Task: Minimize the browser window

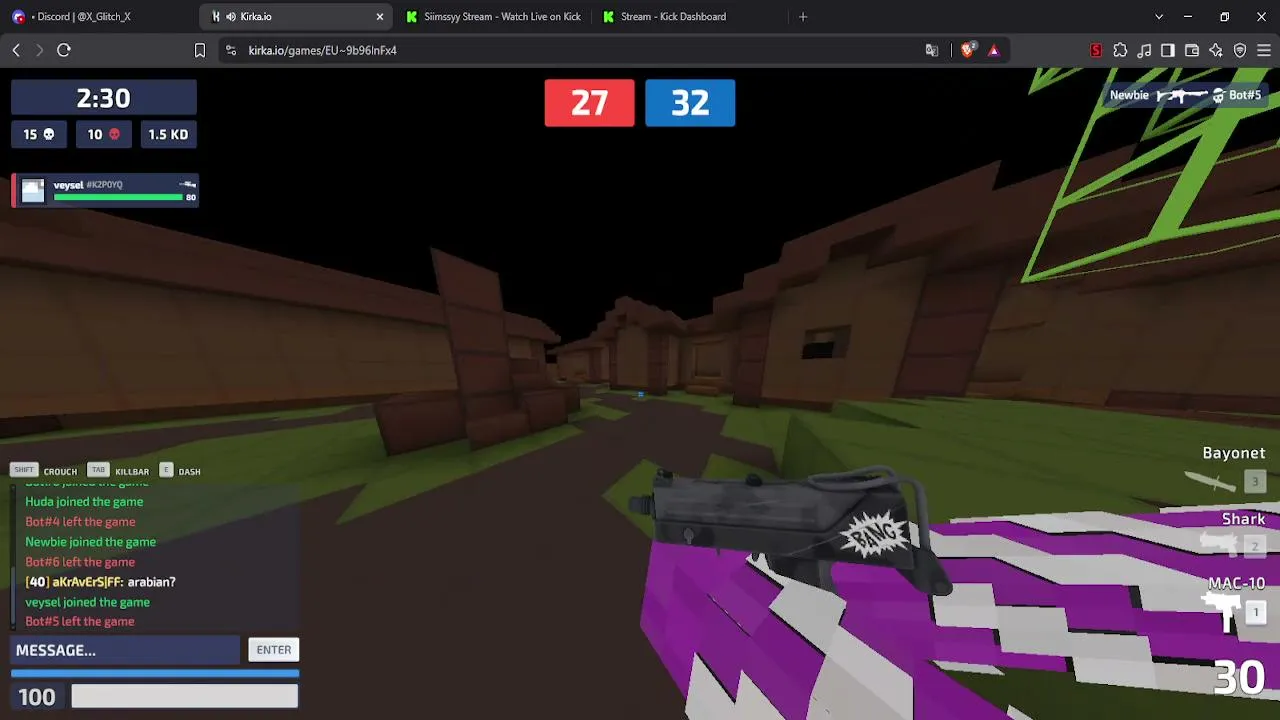Action: coord(1188,17)
